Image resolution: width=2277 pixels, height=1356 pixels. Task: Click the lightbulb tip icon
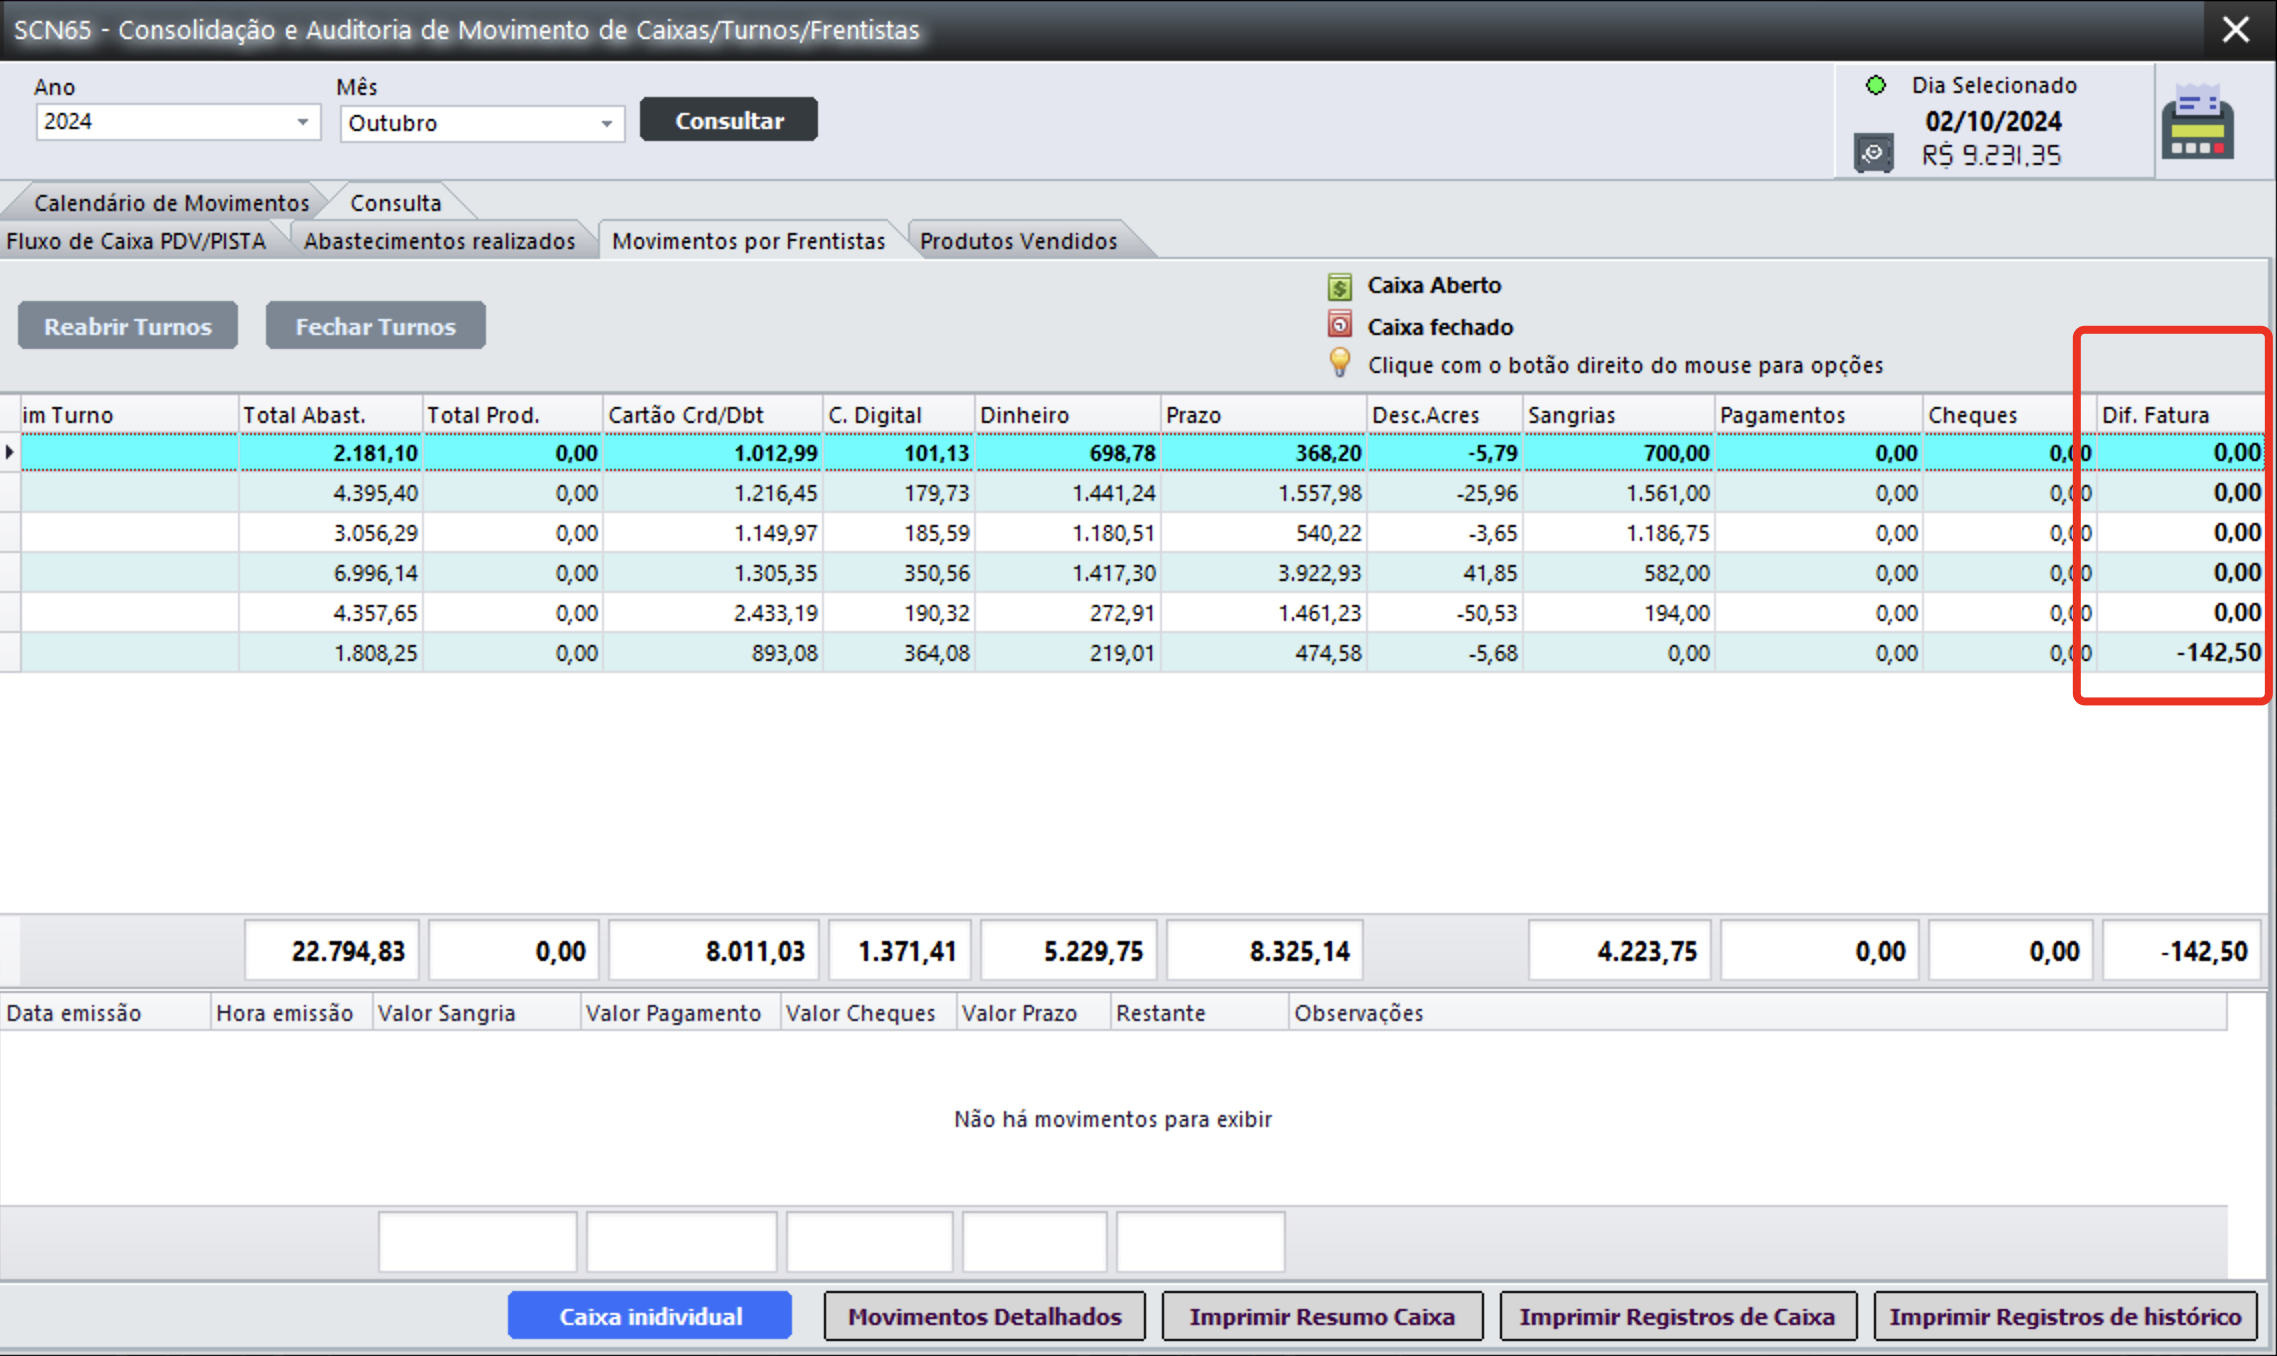click(x=1340, y=362)
